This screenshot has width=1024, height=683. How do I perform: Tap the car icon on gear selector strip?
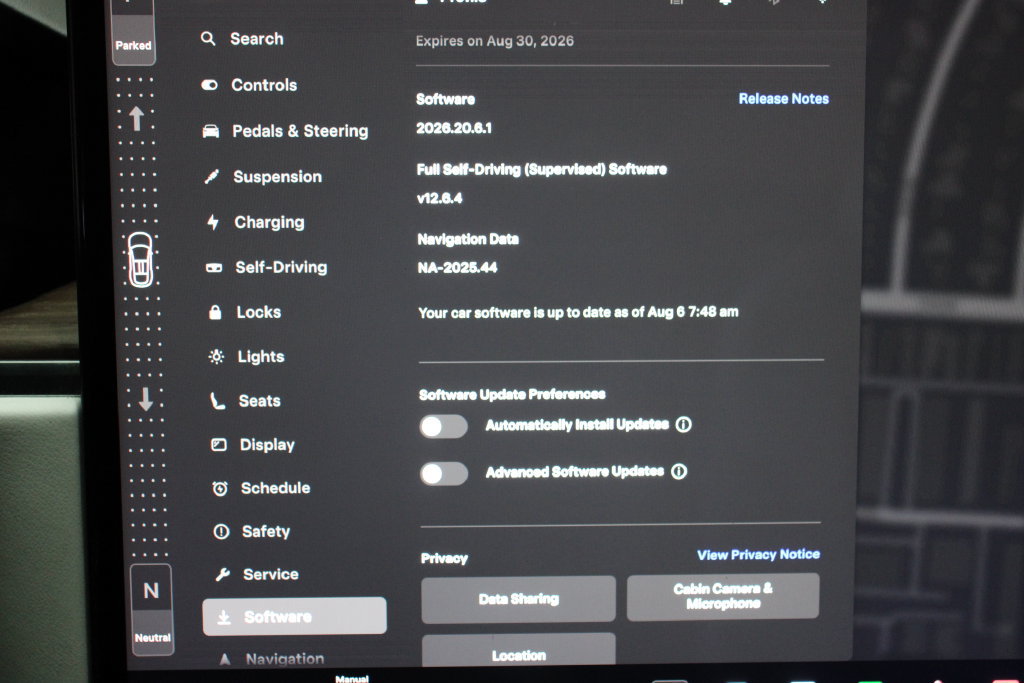point(140,260)
